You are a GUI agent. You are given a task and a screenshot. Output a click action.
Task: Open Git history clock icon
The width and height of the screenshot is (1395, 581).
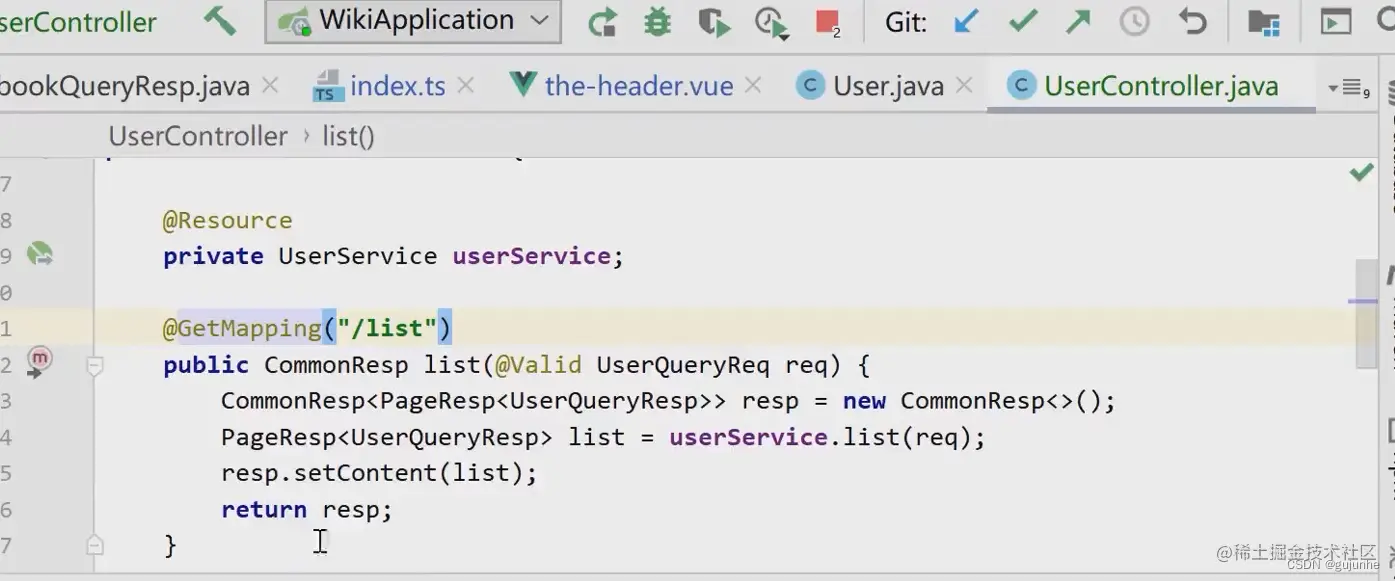(1134, 21)
